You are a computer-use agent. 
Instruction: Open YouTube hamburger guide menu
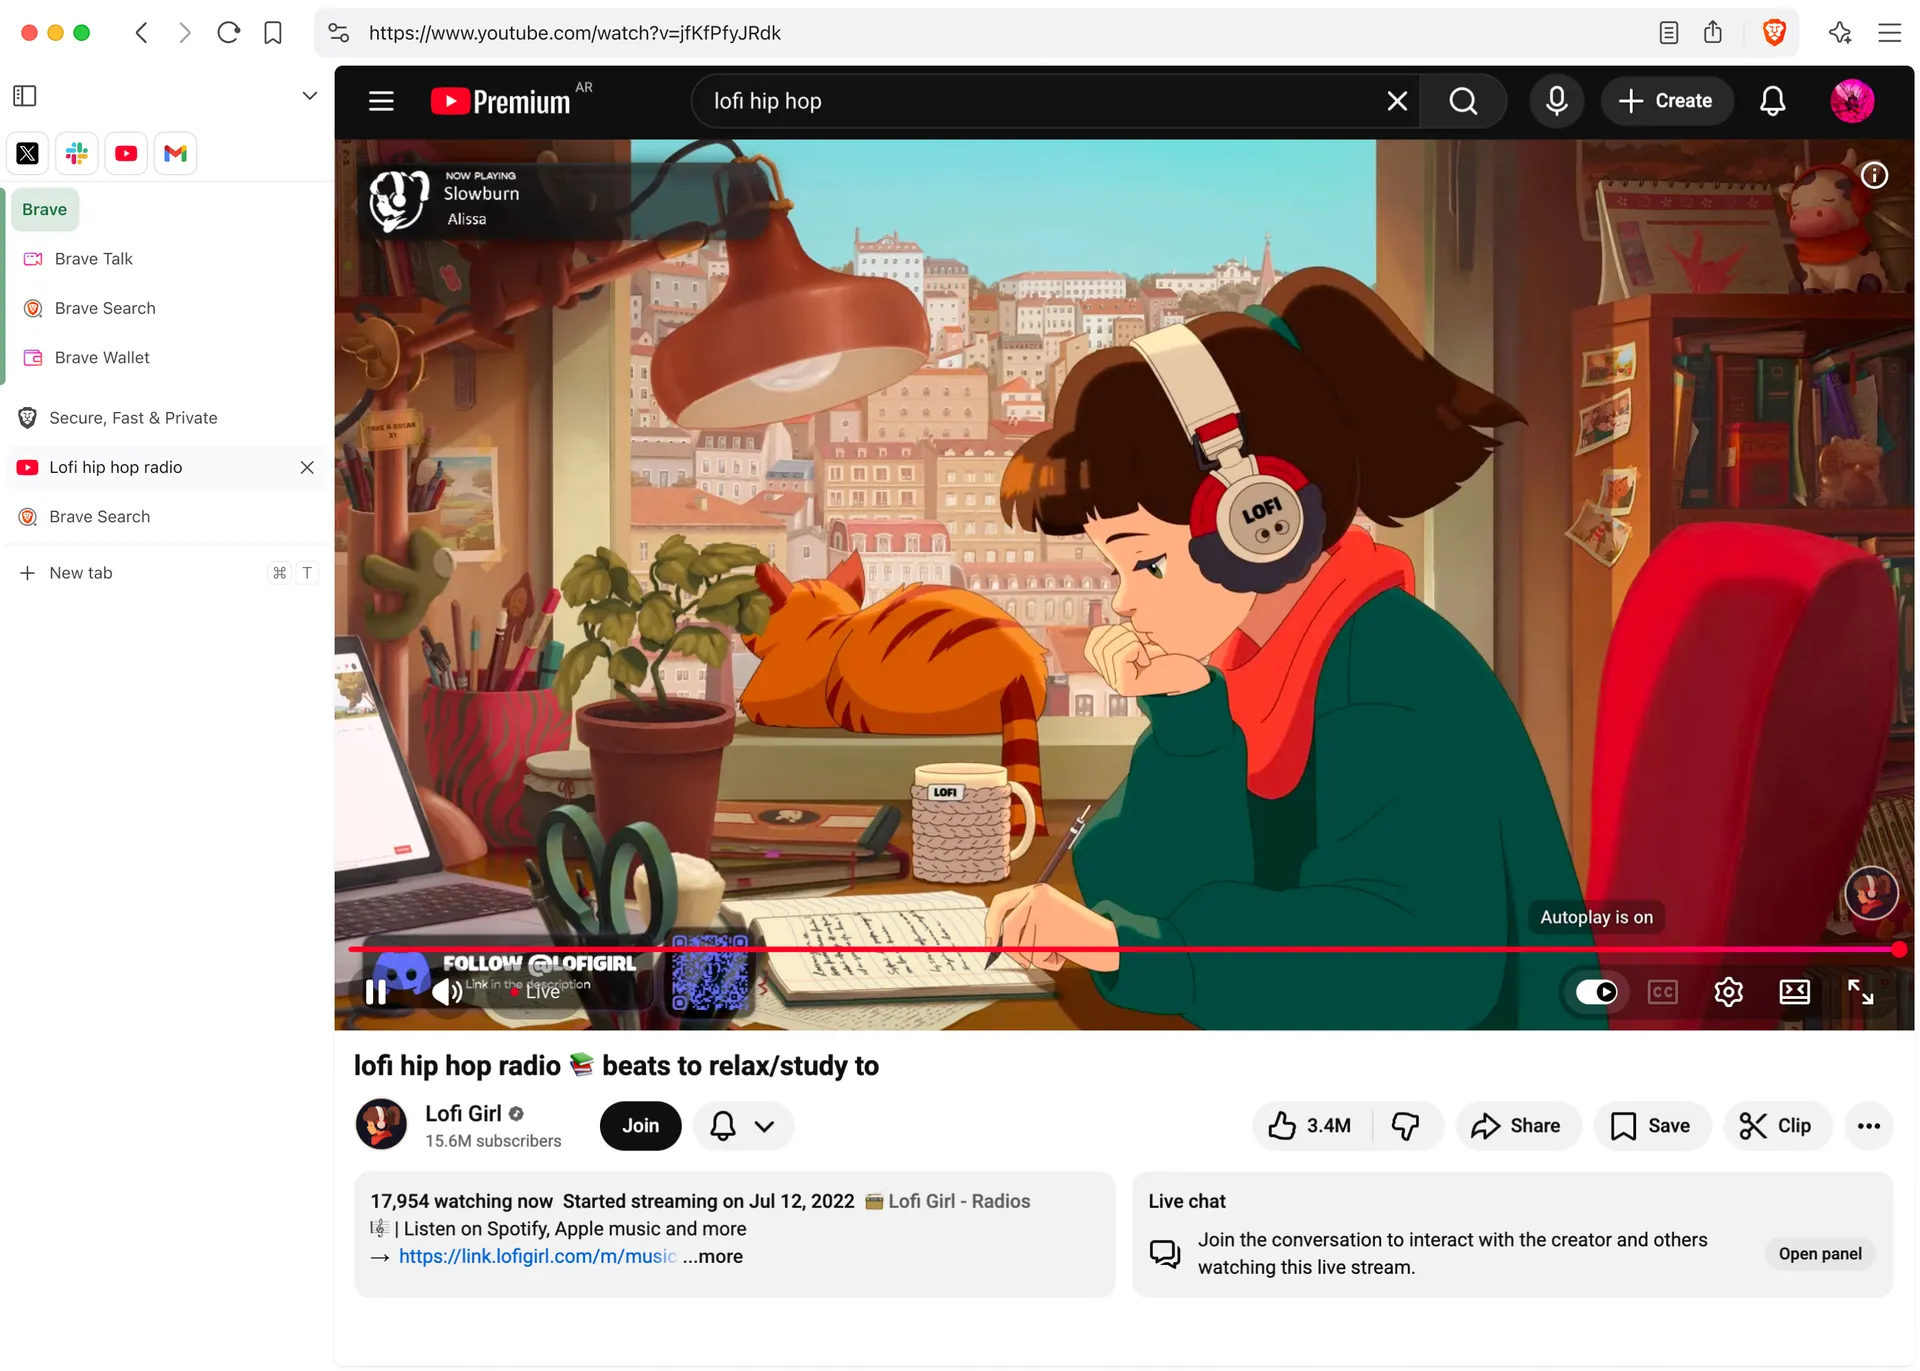tap(381, 101)
